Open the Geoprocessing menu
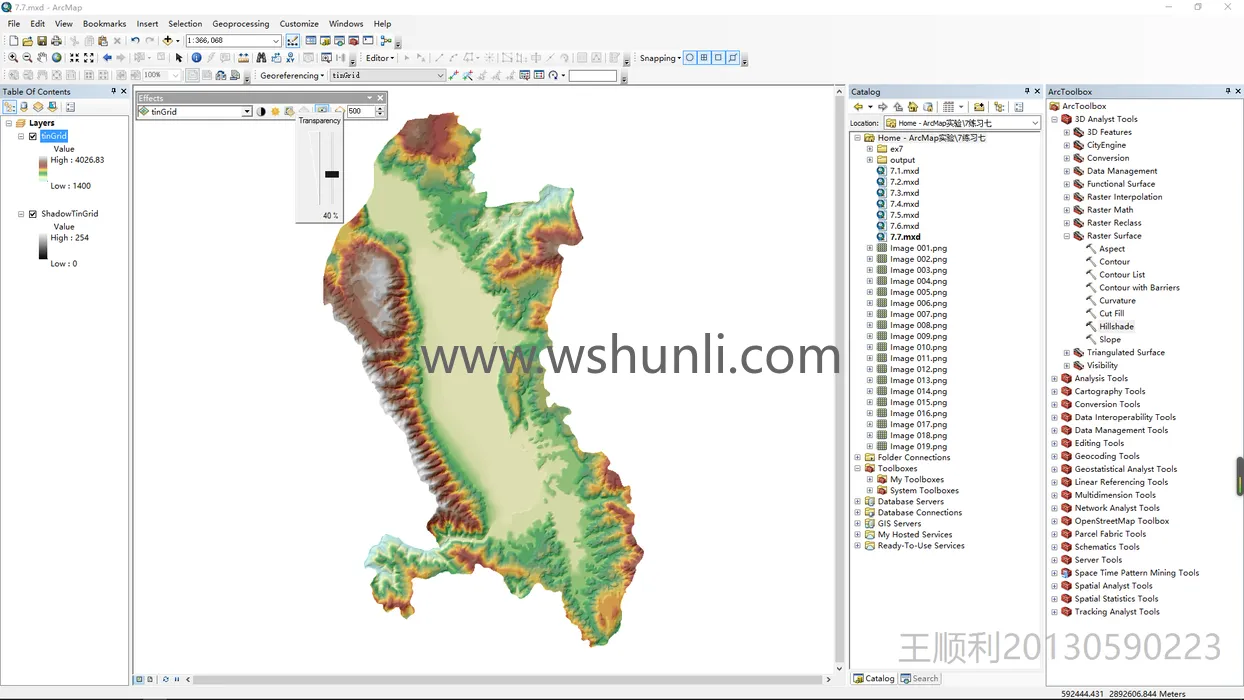The width and height of the screenshot is (1244, 700). pos(241,24)
